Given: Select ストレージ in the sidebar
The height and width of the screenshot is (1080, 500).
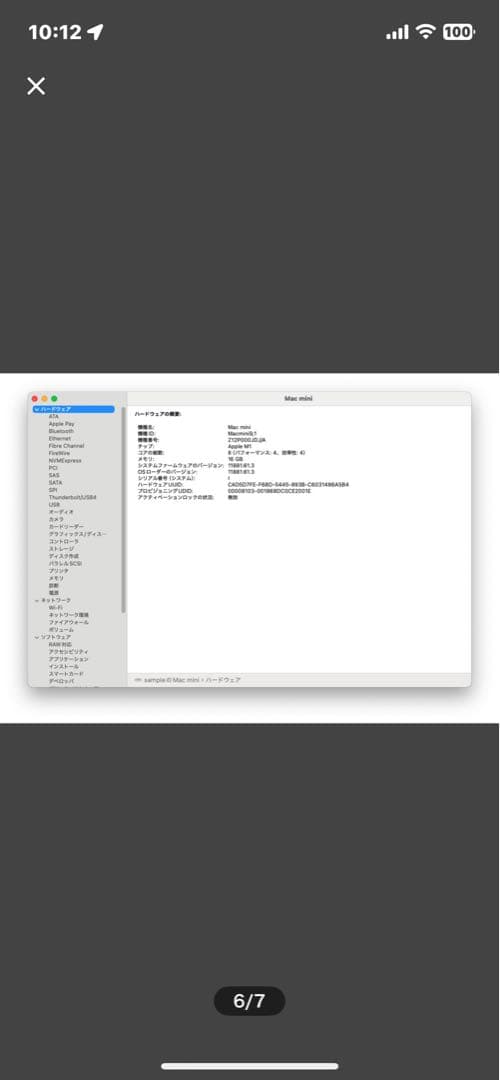Looking at the screenshot, I should click(x=61, y=549).
